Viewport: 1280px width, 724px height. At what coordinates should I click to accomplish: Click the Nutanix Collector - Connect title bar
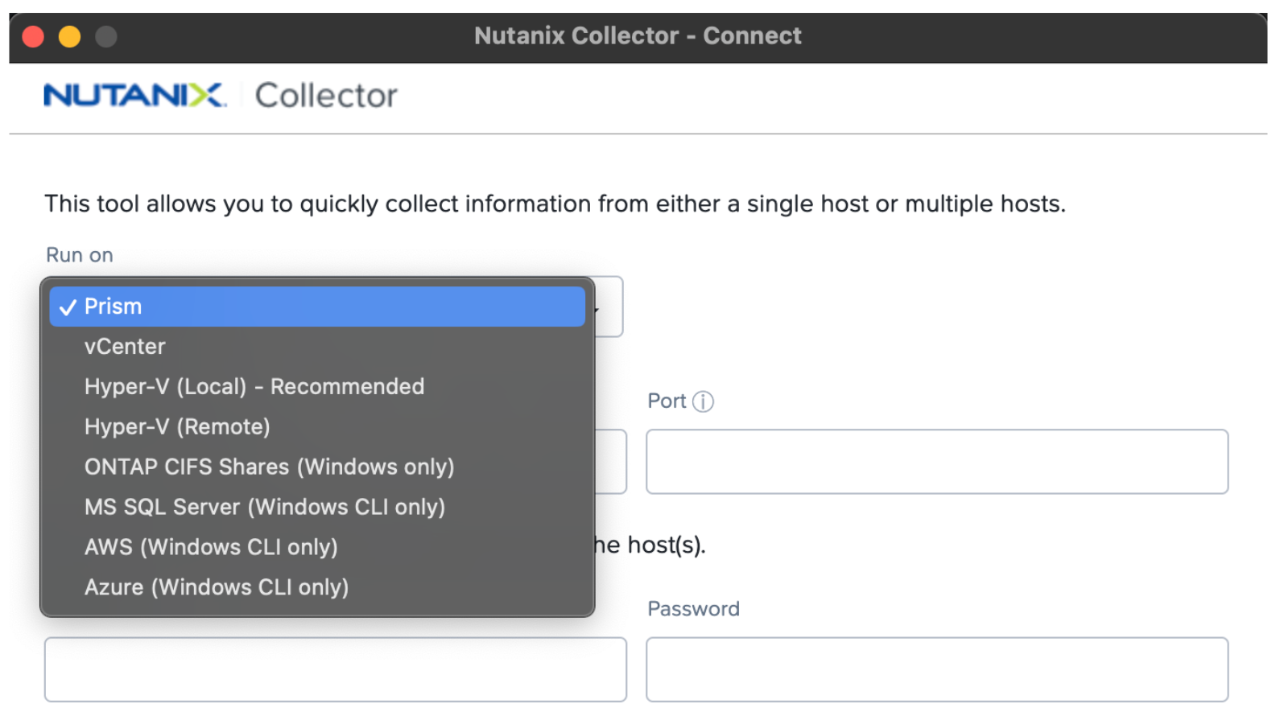638,35
